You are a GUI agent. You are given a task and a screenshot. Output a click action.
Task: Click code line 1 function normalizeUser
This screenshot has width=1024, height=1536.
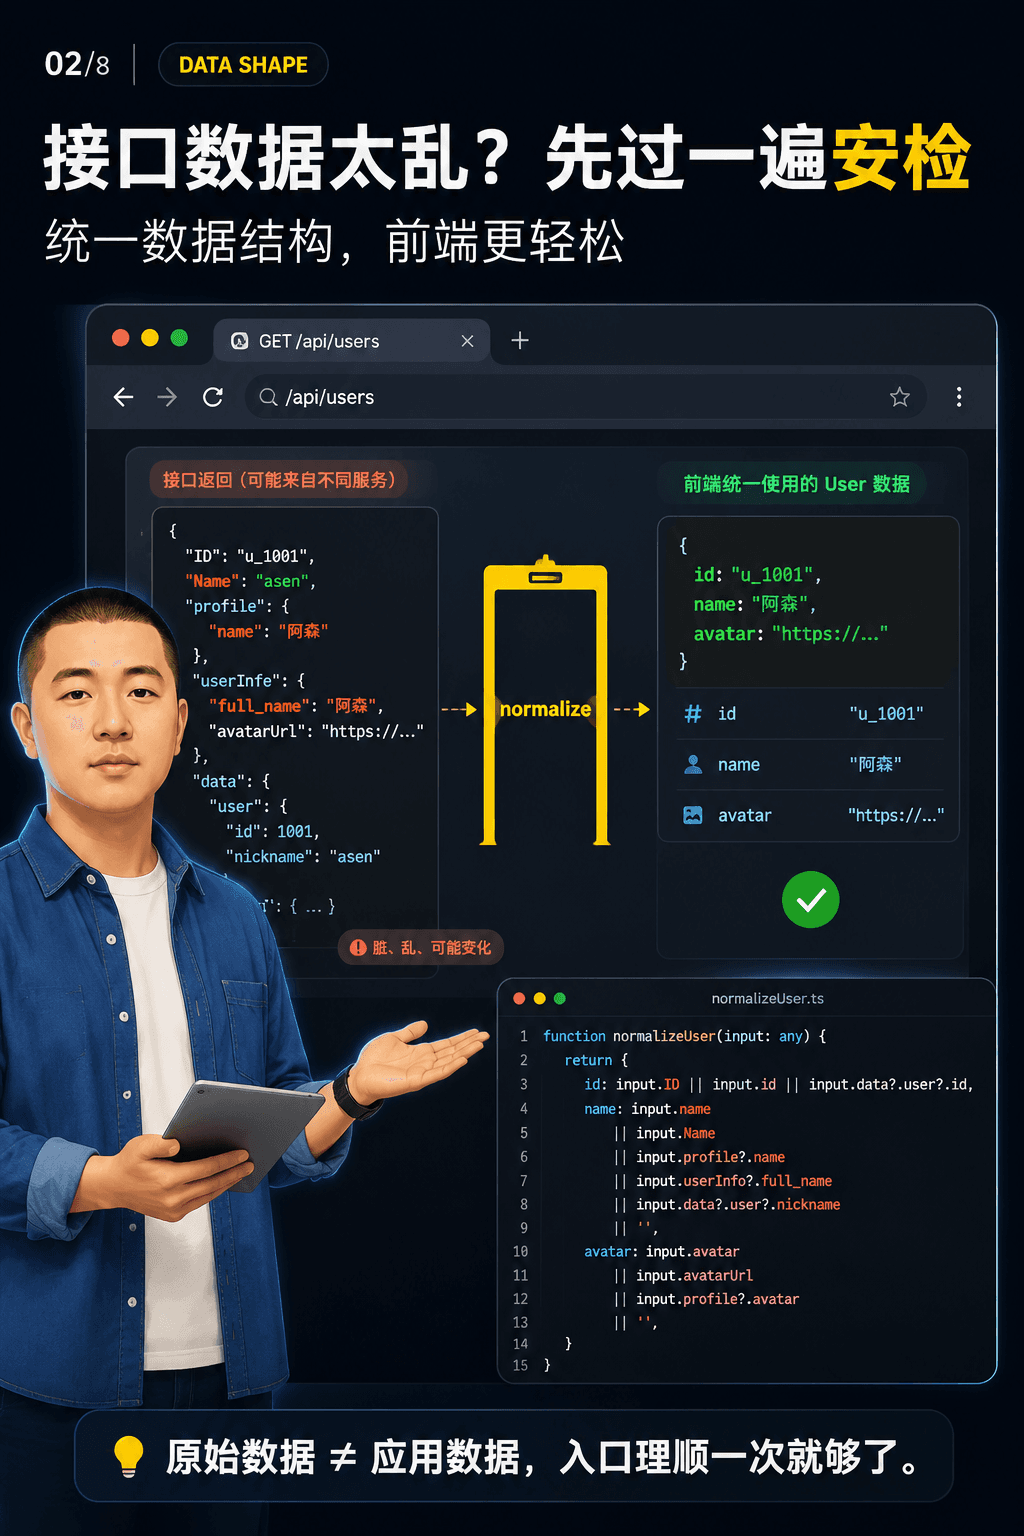[685, 1036]
